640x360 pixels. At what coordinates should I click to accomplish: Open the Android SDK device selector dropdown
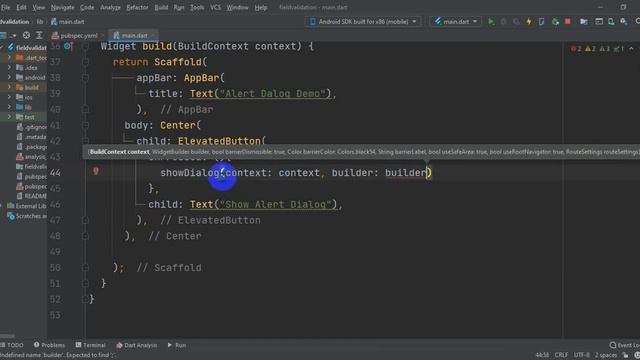[x=363, y=22]
